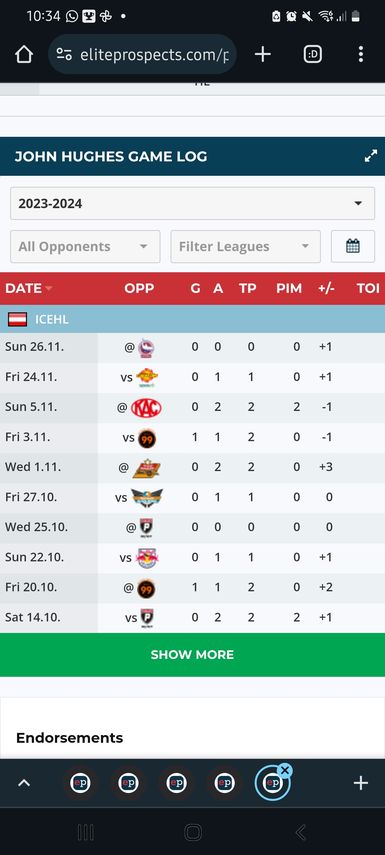The width and height of the screenshot is (385, 855).
Task: Tap the eliteprospects.com address bar
Action: (143, 54)
